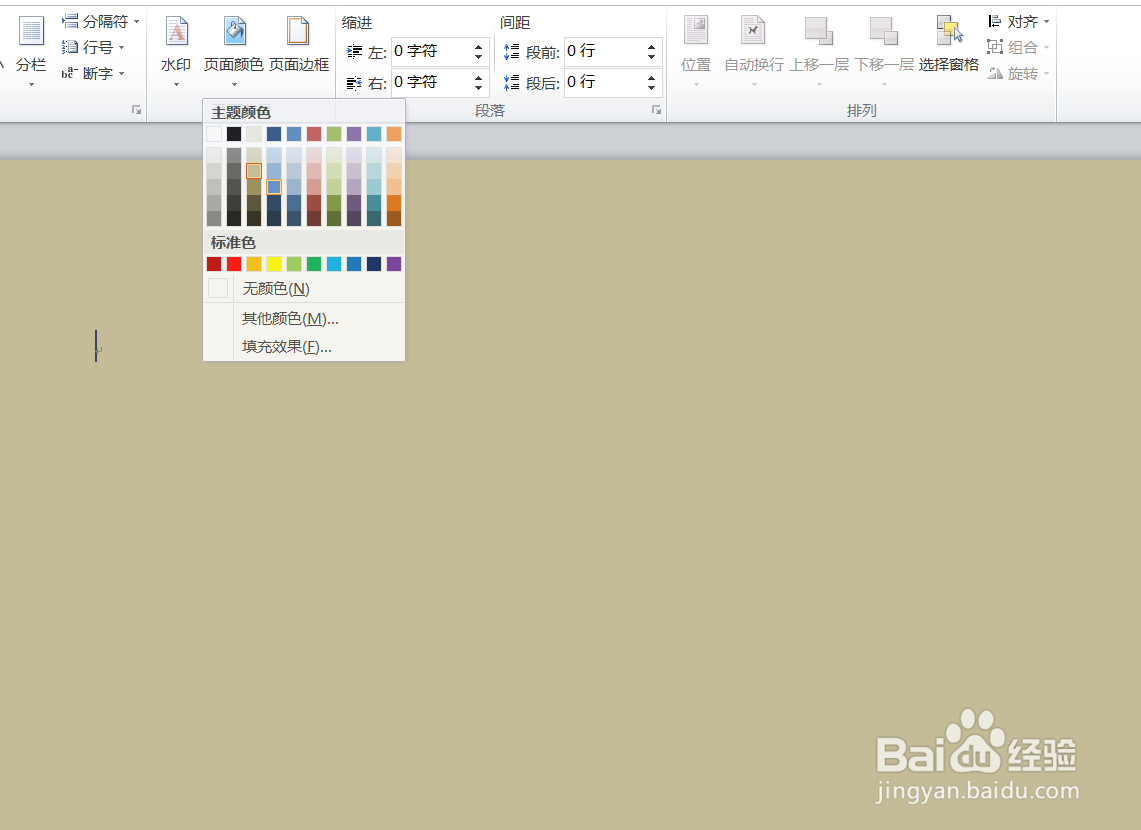1141x830 pixels.
Task: Choose the green standard color
Action: (314, 264)
